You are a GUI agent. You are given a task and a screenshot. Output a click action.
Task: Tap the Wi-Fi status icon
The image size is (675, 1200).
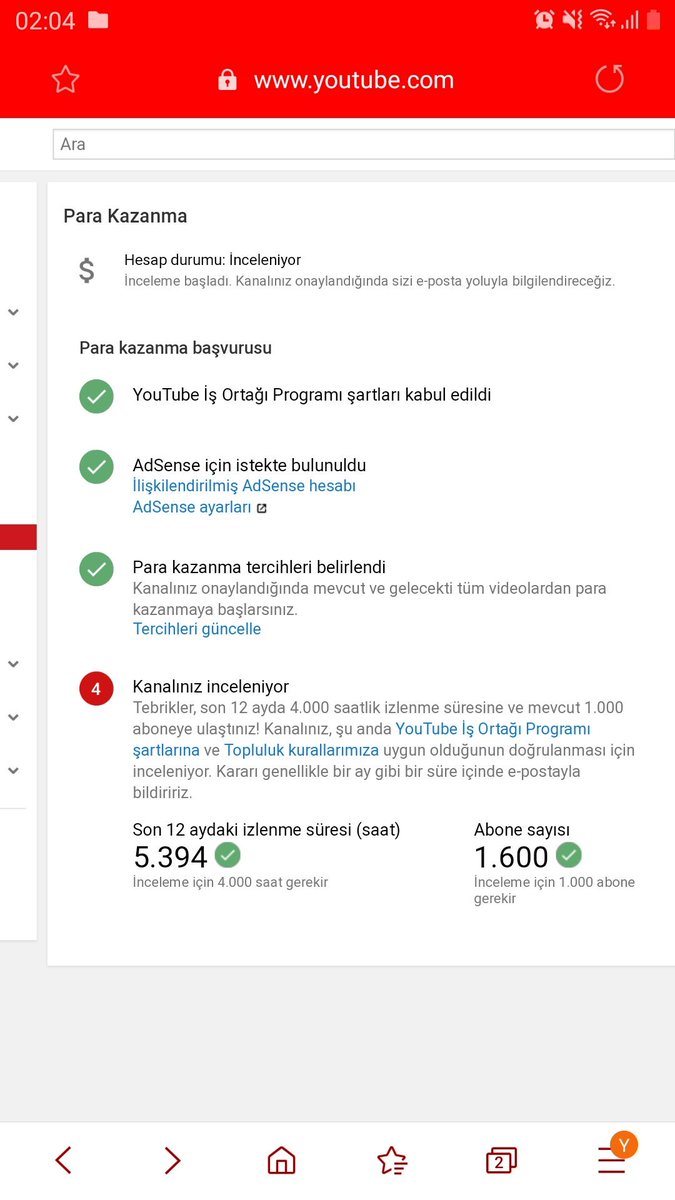coord(601,19)
